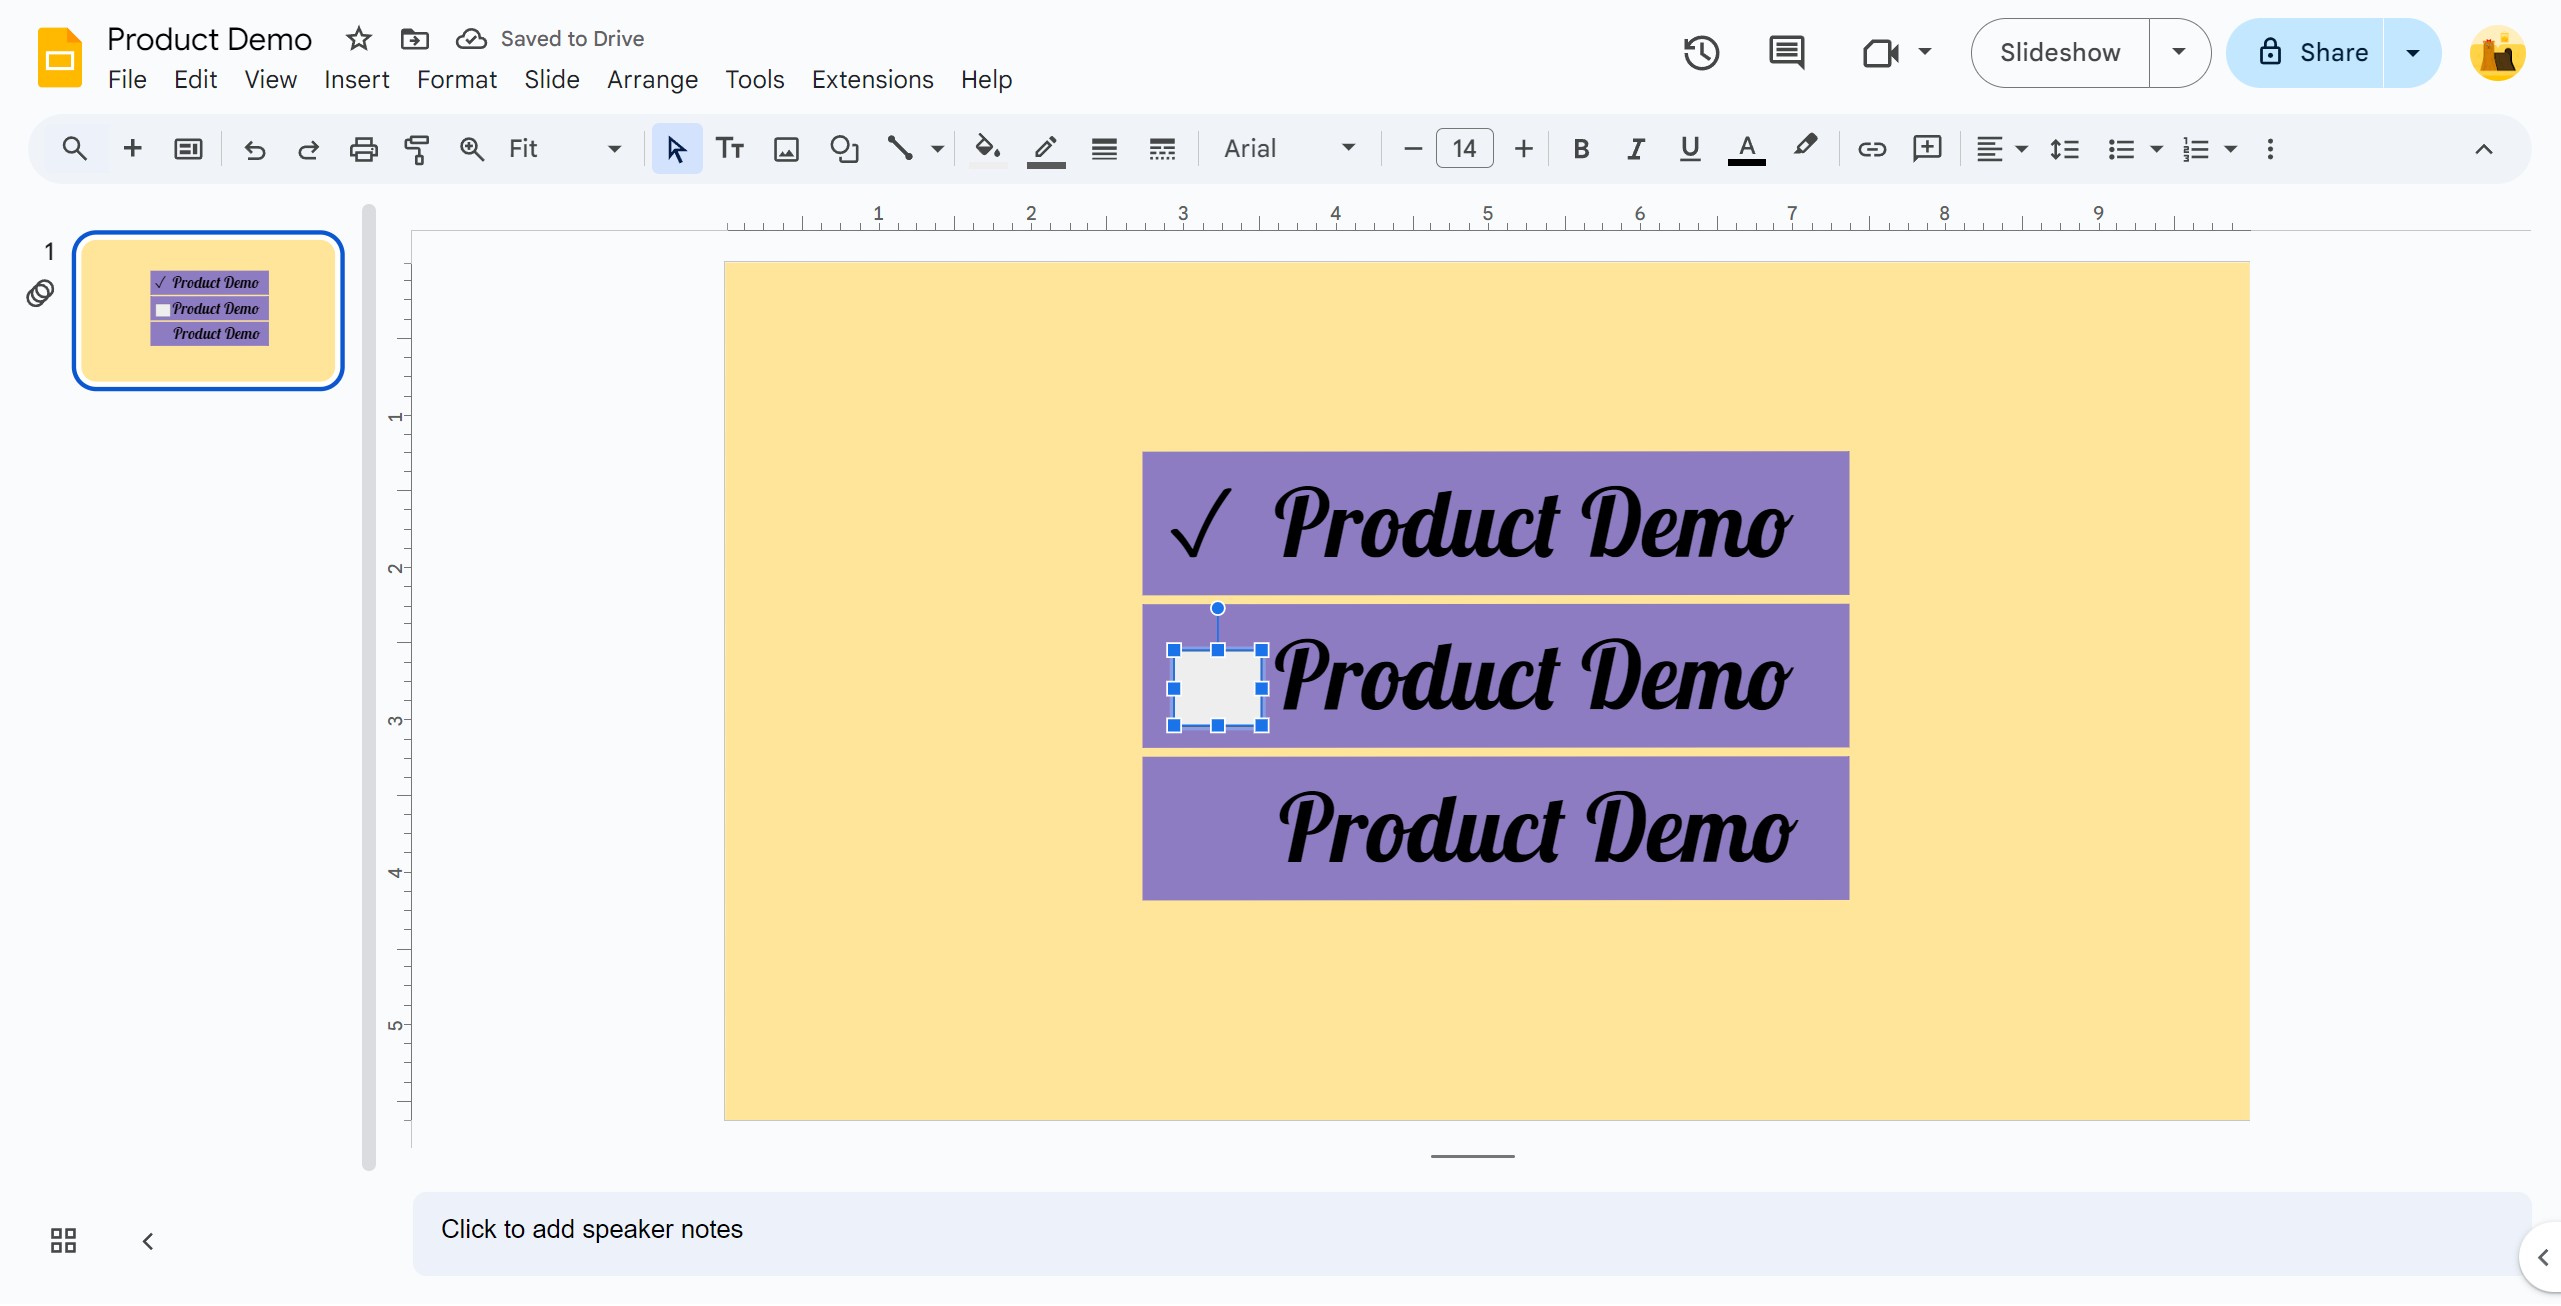Insert a Text box
The height and width of the screenshot is (1306, 2561).
point(730,149)
